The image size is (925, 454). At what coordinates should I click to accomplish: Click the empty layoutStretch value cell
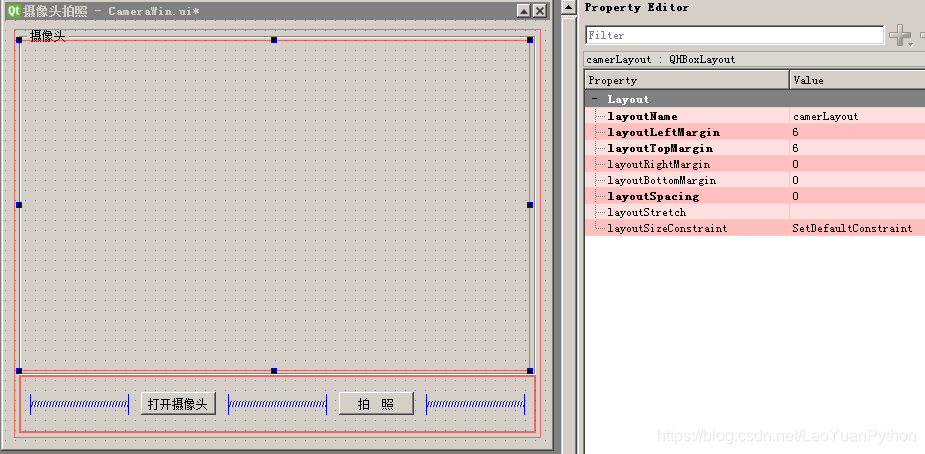857,212
